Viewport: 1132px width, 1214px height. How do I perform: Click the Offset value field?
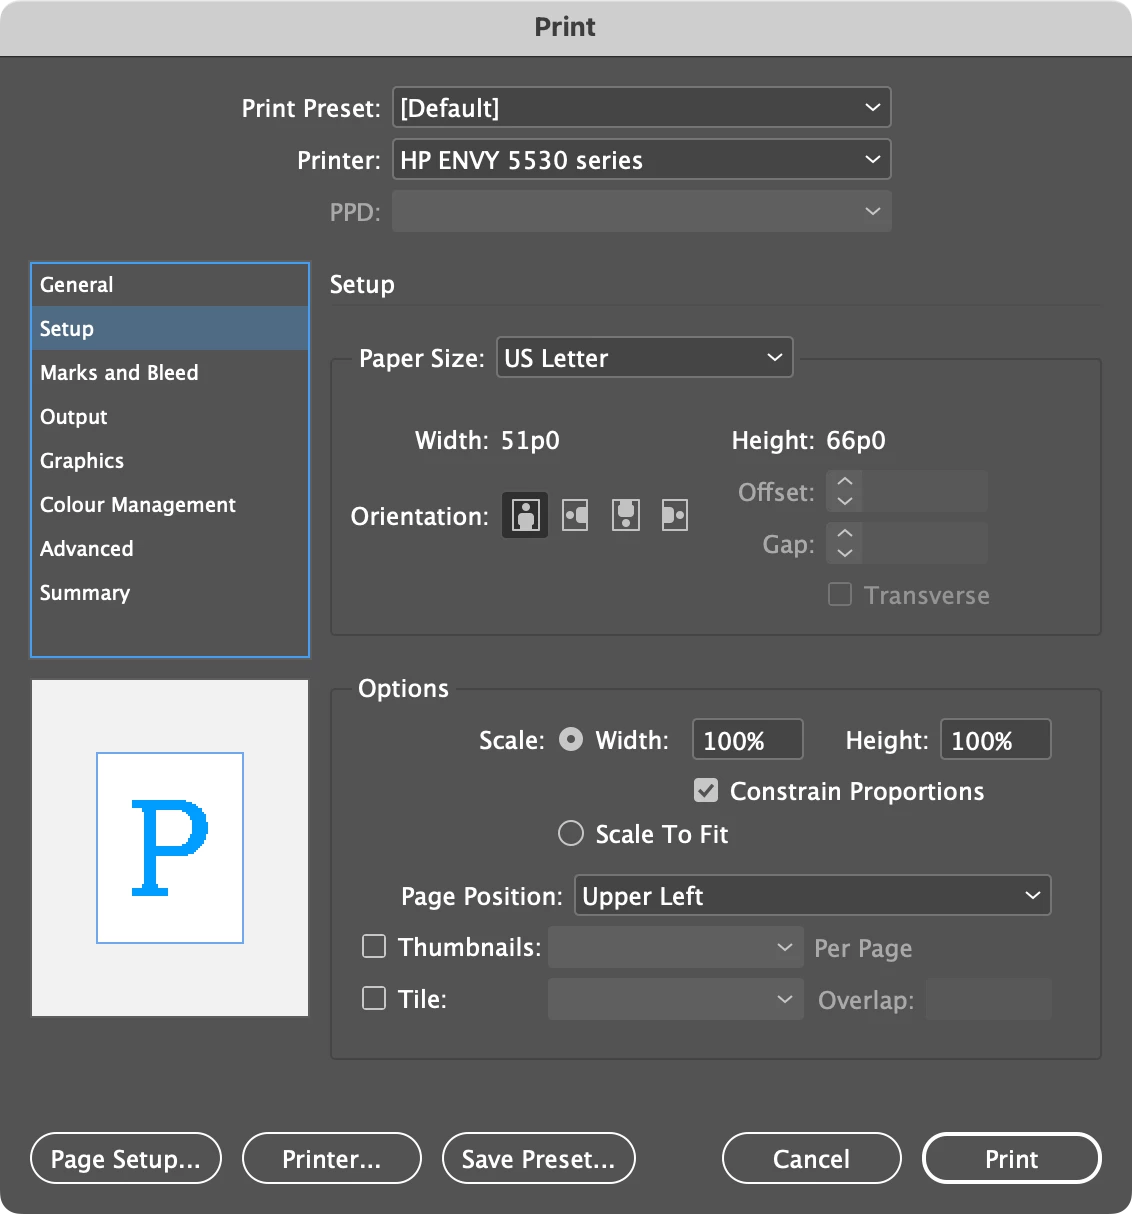tap(925, 491)
